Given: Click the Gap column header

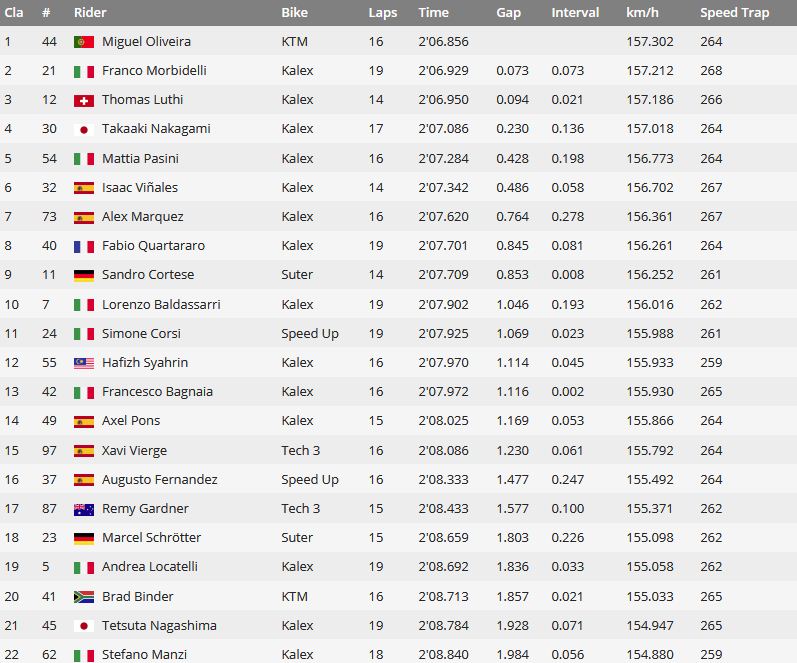Looking at the screenshot, I should pos(508,12).
